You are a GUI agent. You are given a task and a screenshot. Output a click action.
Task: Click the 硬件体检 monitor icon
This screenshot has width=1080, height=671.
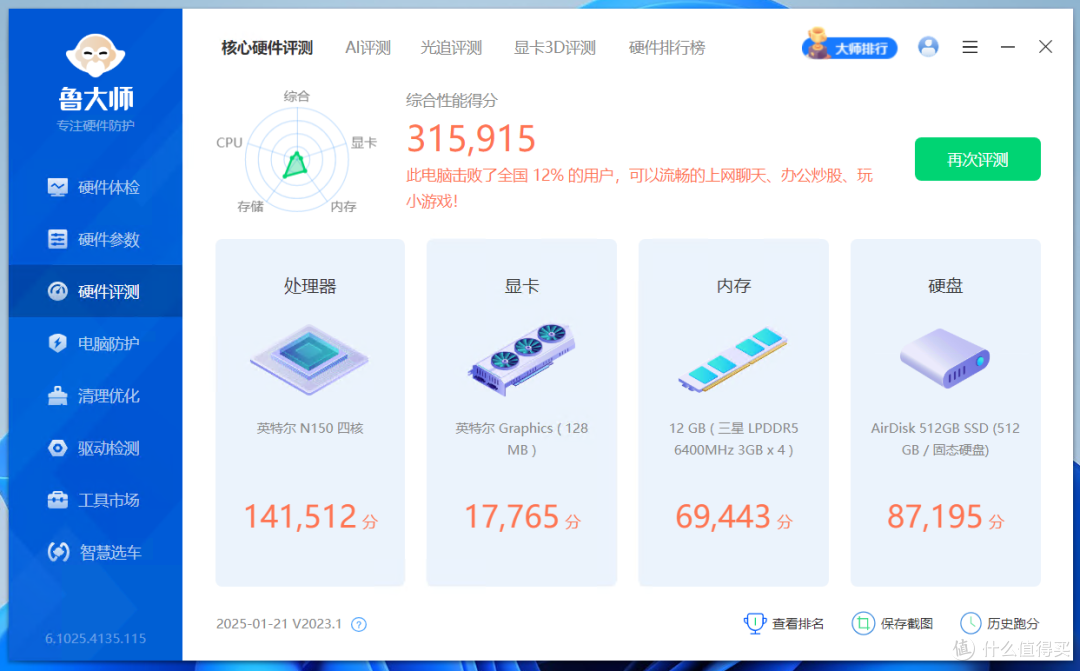pyautogui.click(x=58, y=187)
